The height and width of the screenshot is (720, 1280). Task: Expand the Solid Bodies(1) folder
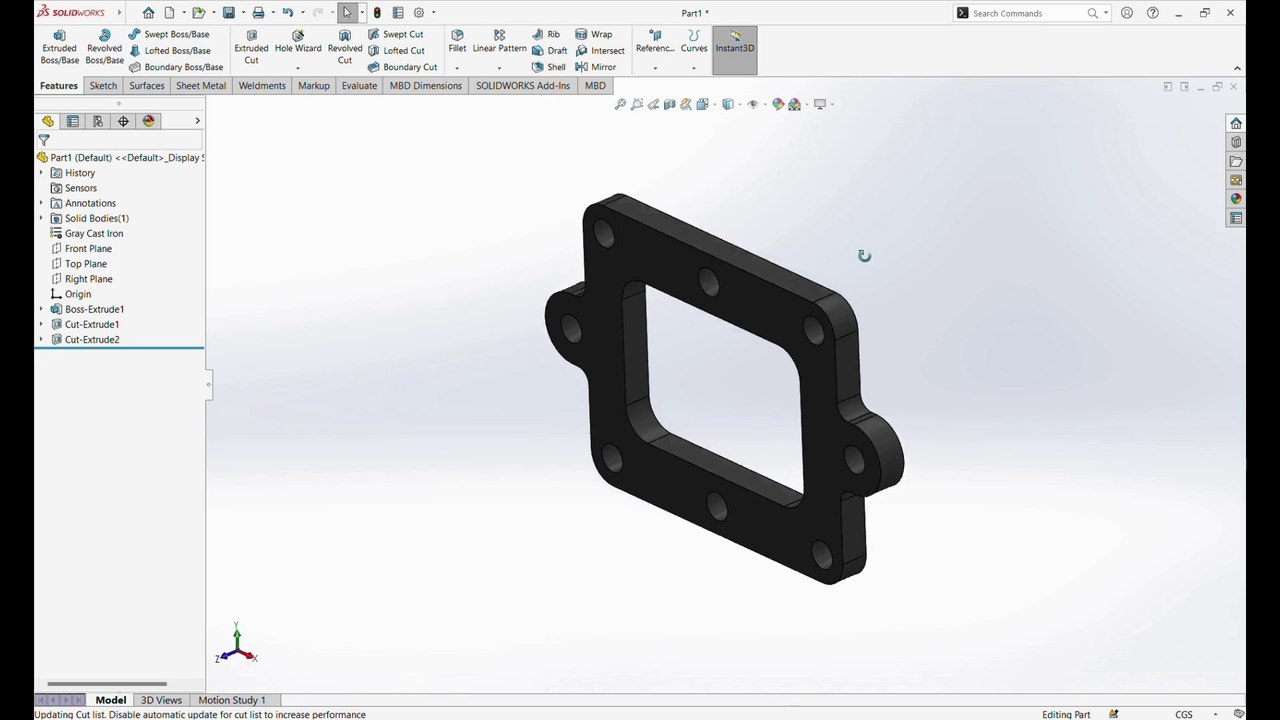[x=41, y=218]
